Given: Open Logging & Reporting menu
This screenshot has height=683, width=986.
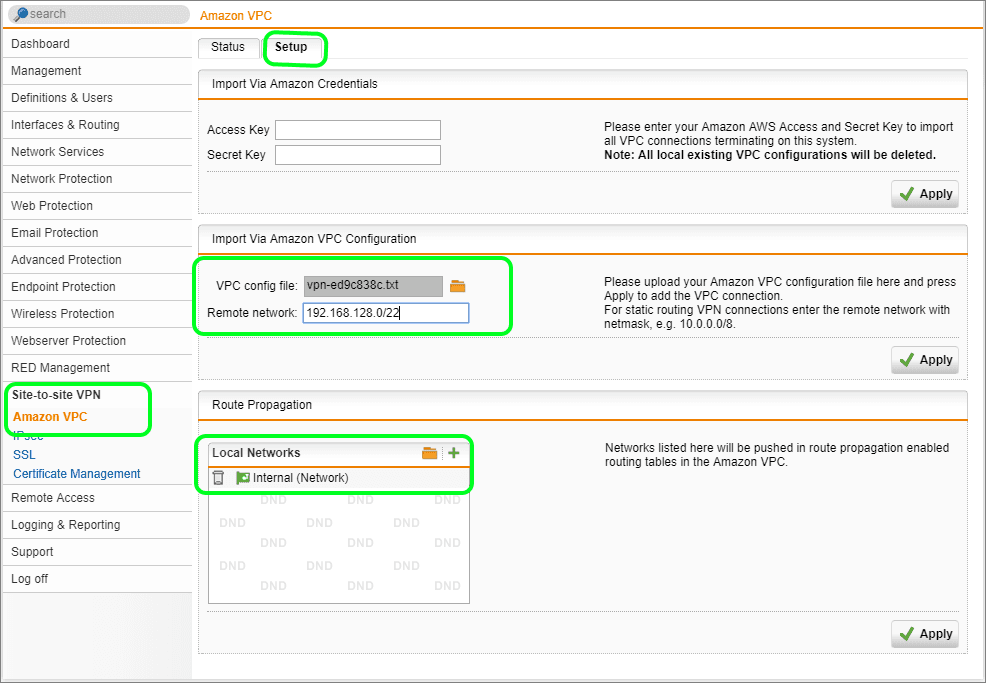Looking at the screenshot, I should (x=97, y=525).
